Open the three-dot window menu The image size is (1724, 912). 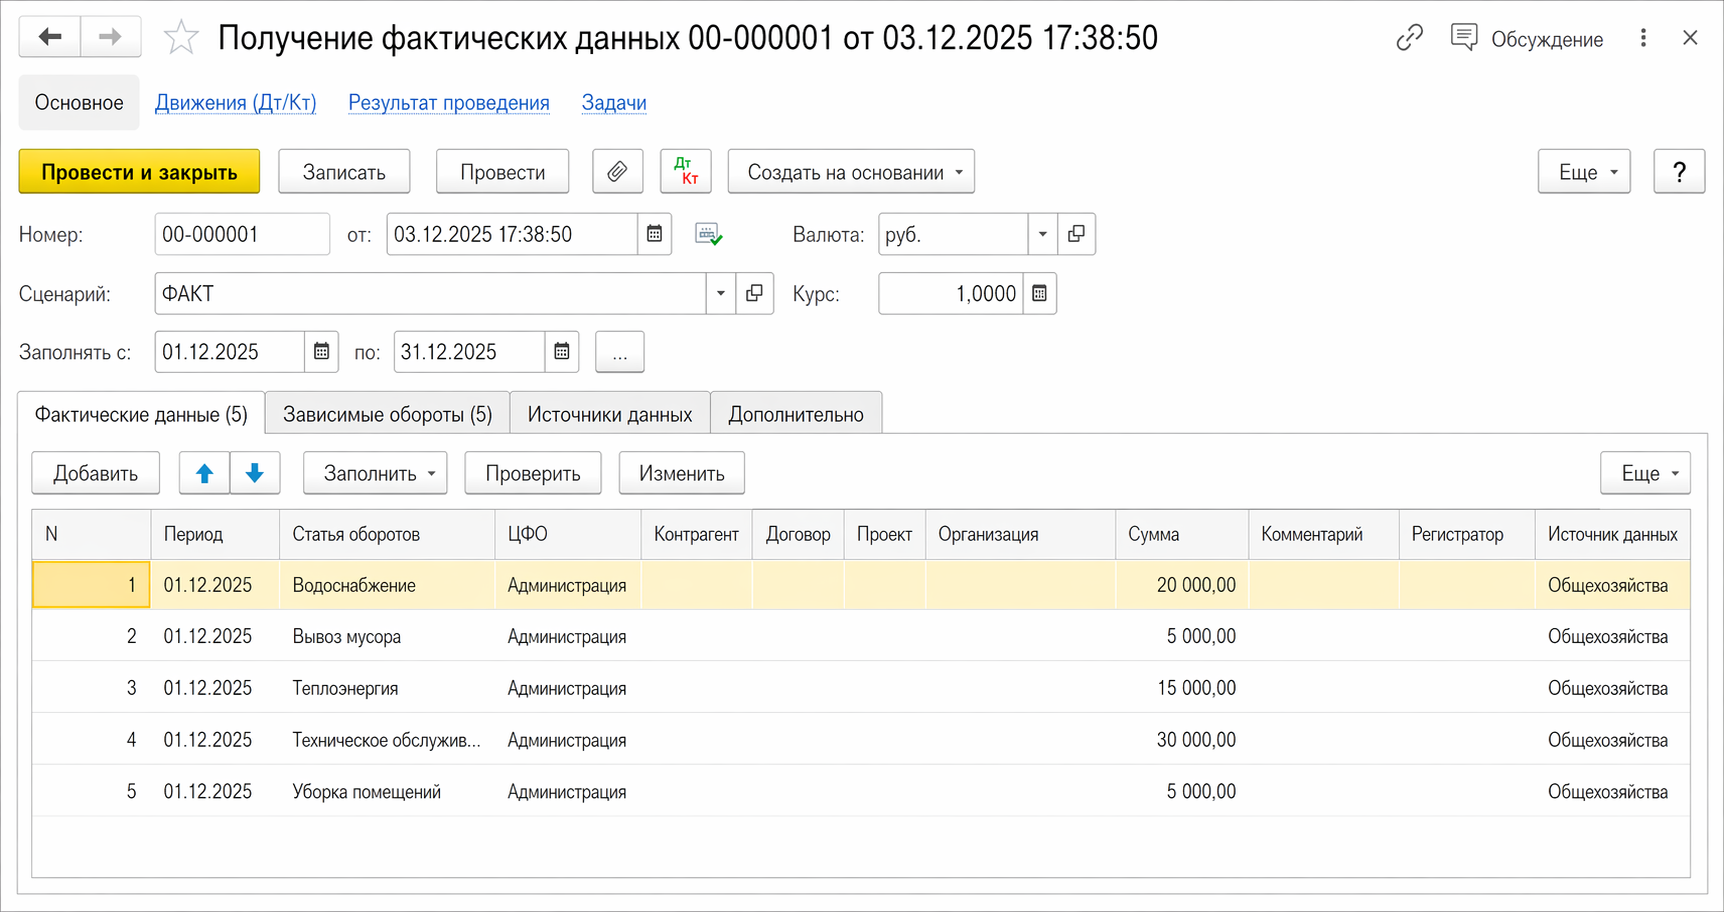(x=1643, y=38)
